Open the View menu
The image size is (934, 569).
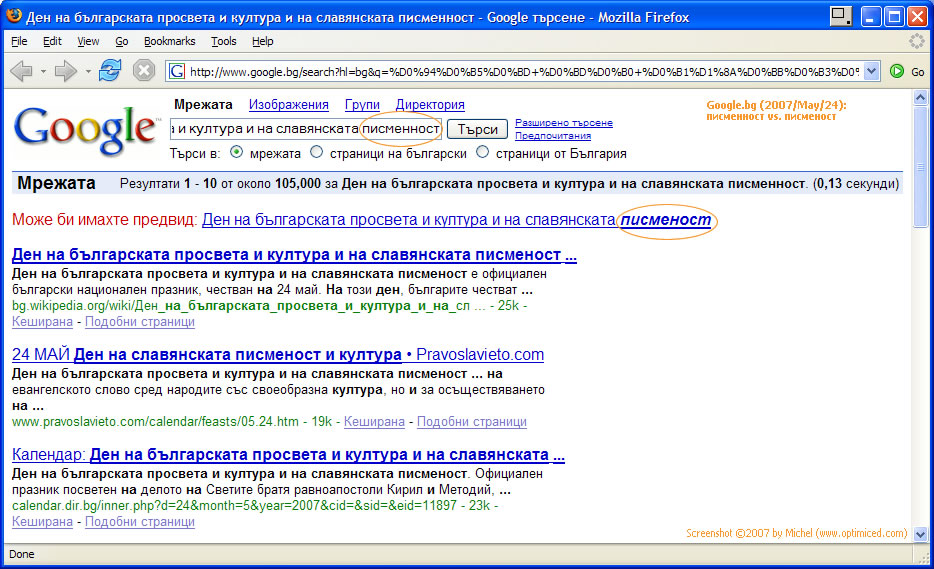pyautogui.click(x=88, y=41)
